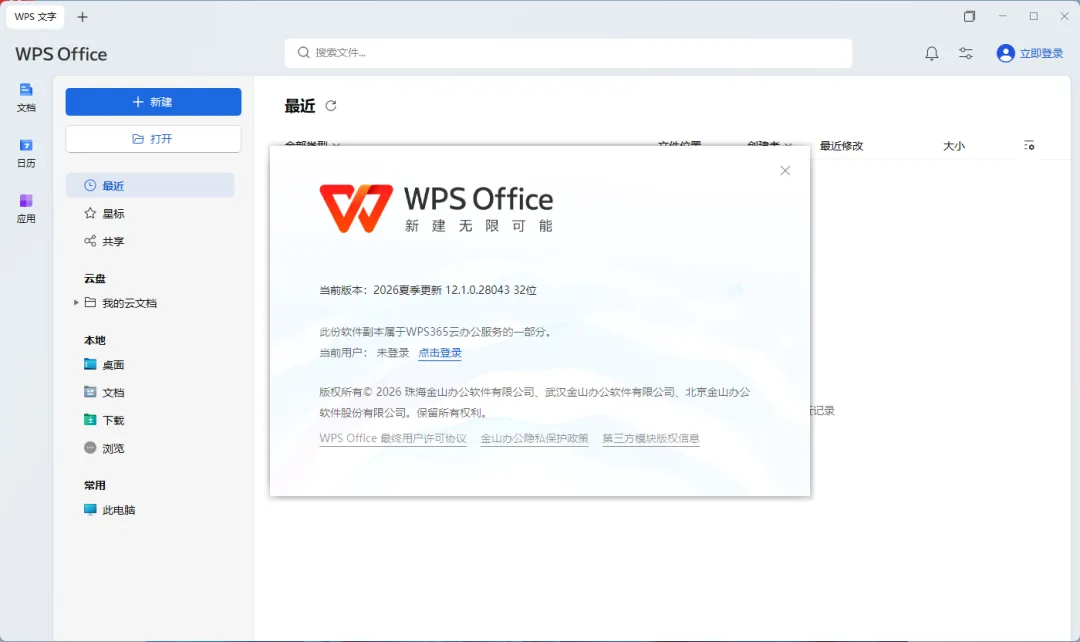Expand the 我的云文档 tree arrow

click(x=76, y=302)
